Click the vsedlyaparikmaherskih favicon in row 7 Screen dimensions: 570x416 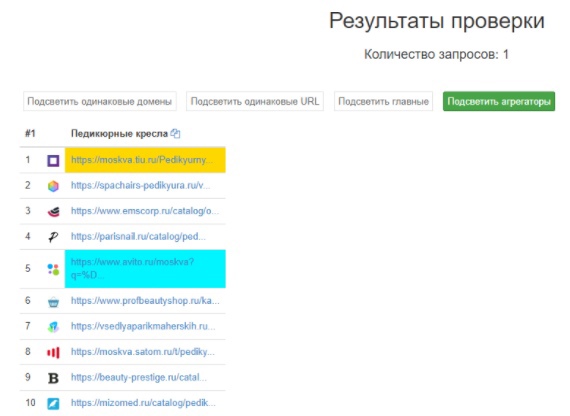click(x=53, y=327)
